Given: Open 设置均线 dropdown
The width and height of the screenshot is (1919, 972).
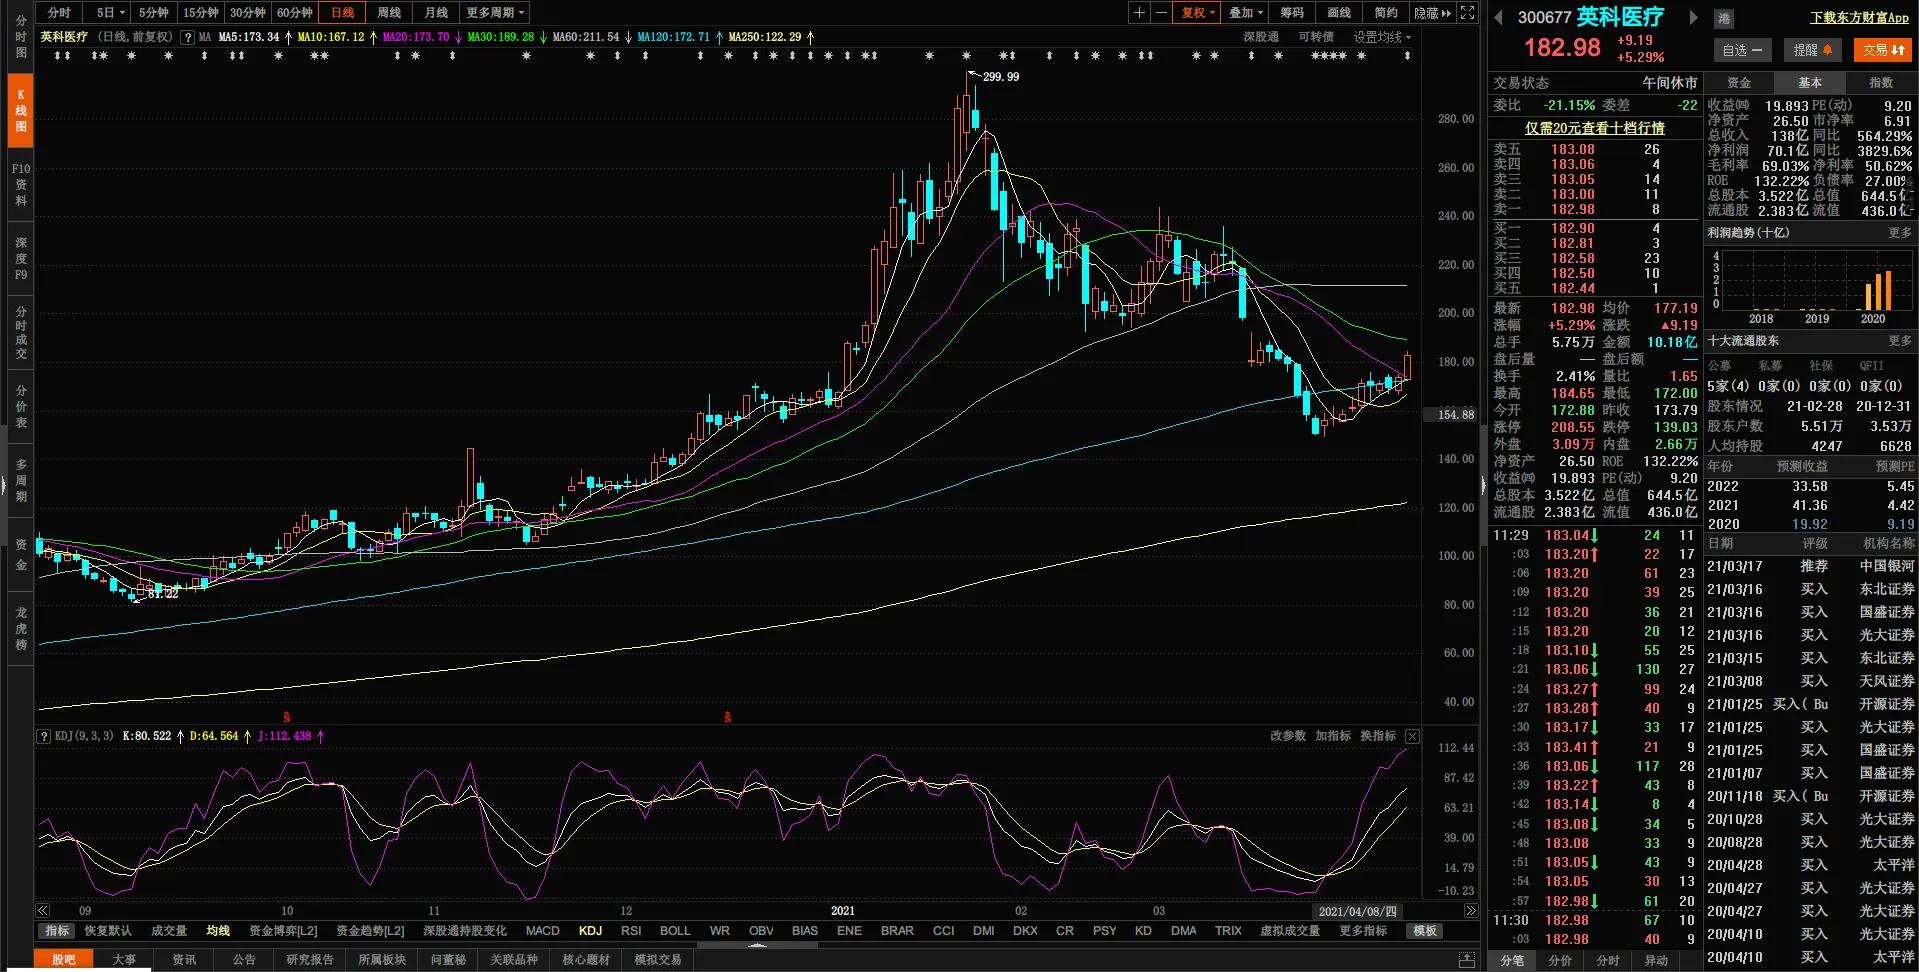Looking at the screenshot, I should 1382,37.
